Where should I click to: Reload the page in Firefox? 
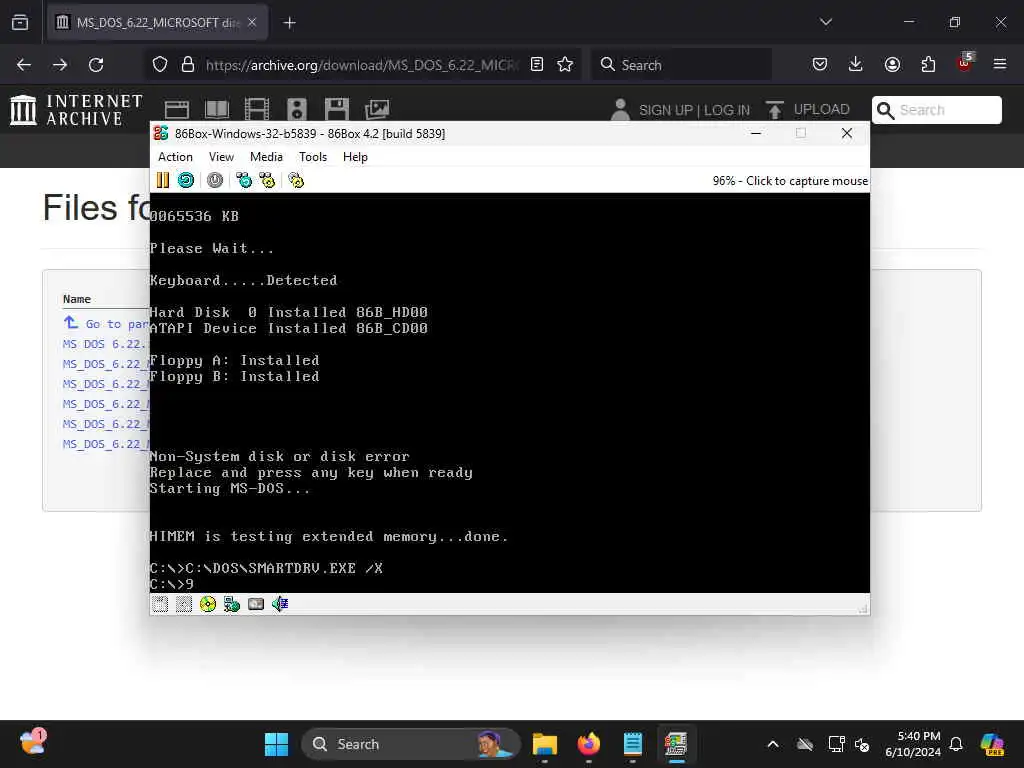96,65
